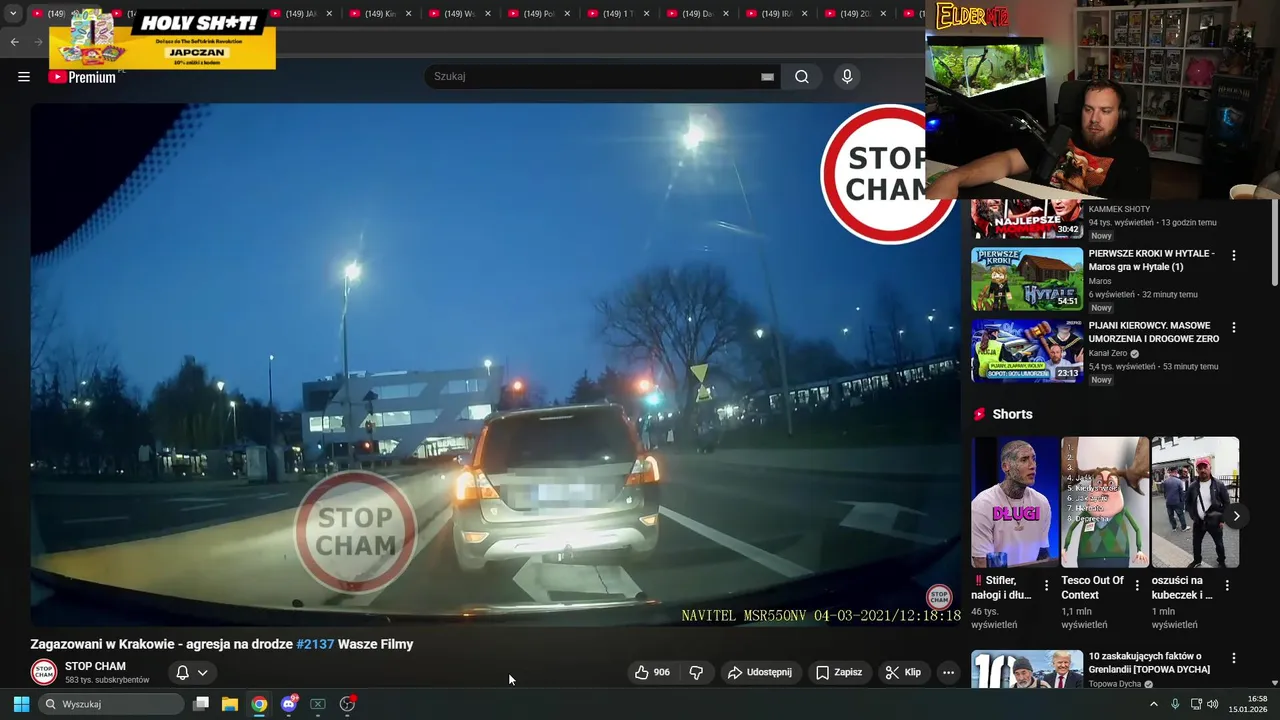Close the "(149) Pol" tab
The width and height of the screenshot is (1280, 720).
[x=567, y=14]
